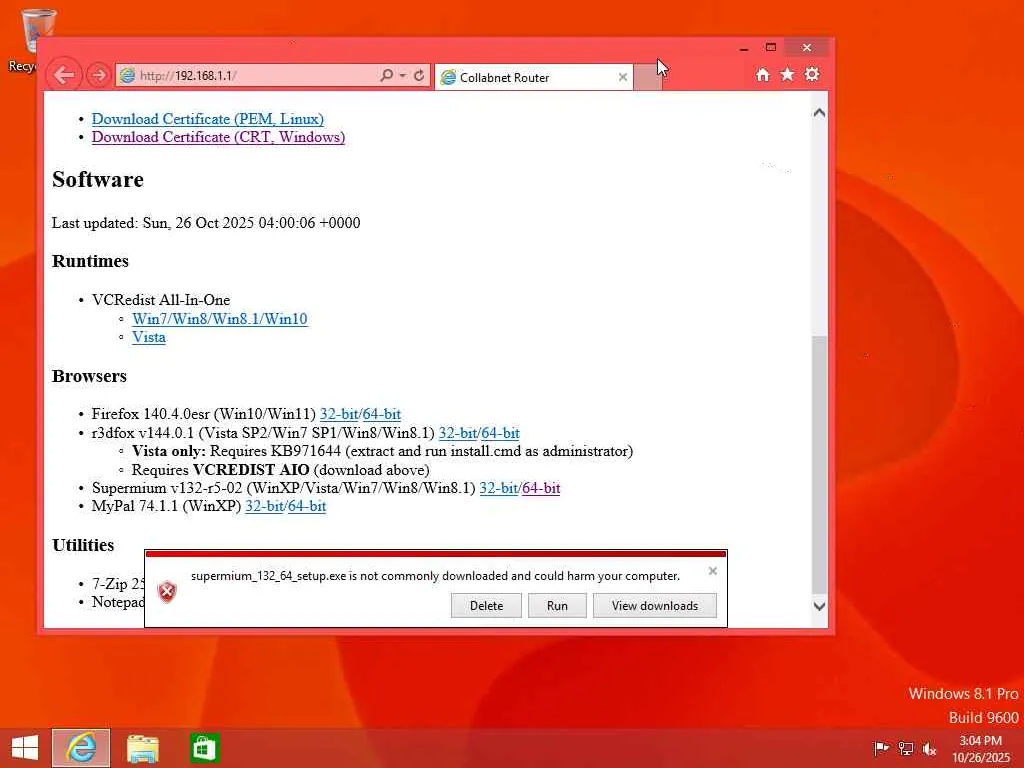Download Certificate (CRT, Windows) link

[x=218, y=137]
